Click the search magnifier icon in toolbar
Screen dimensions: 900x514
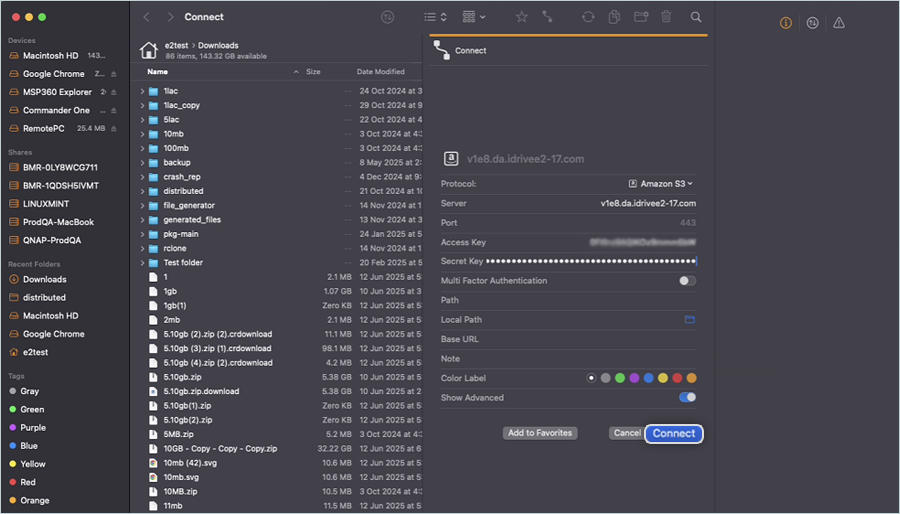[x=696, y=17]
